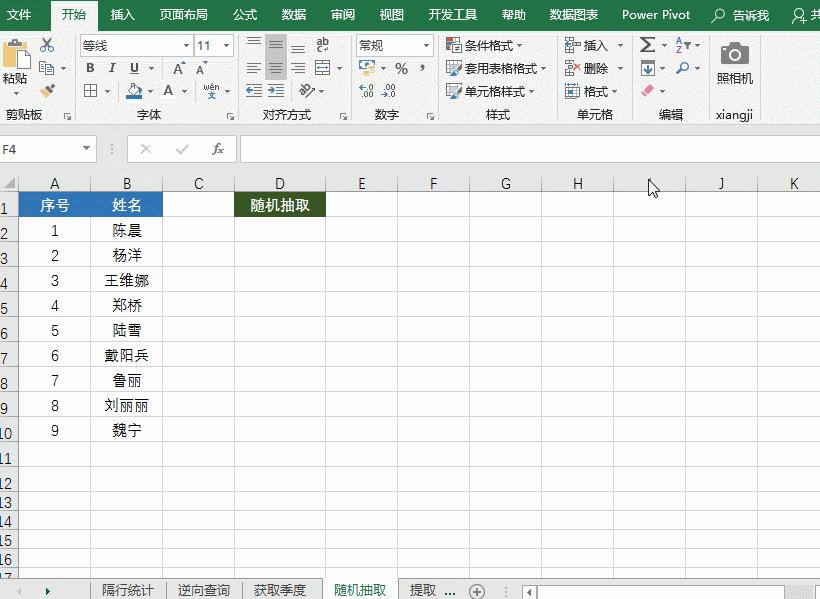Image resolution: width=820 pixels, height=599 pixels.
Task: Click the AutoSum Σ icon
Action: [x=646, y=43]
